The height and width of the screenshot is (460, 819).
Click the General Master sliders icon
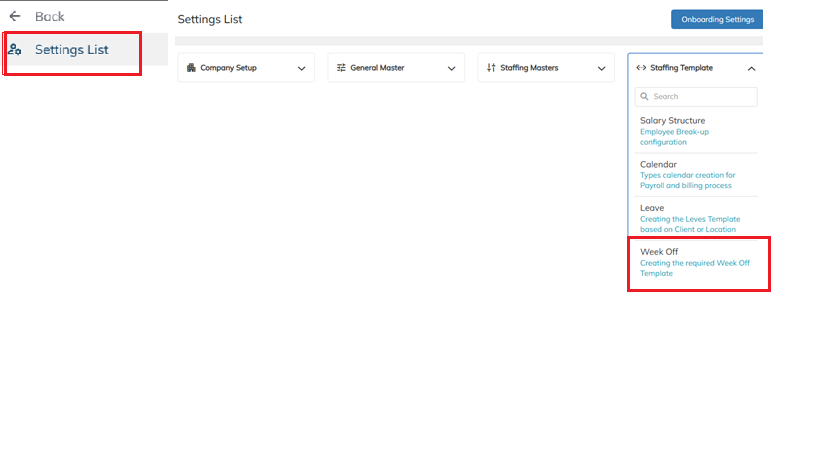point(341,68)
